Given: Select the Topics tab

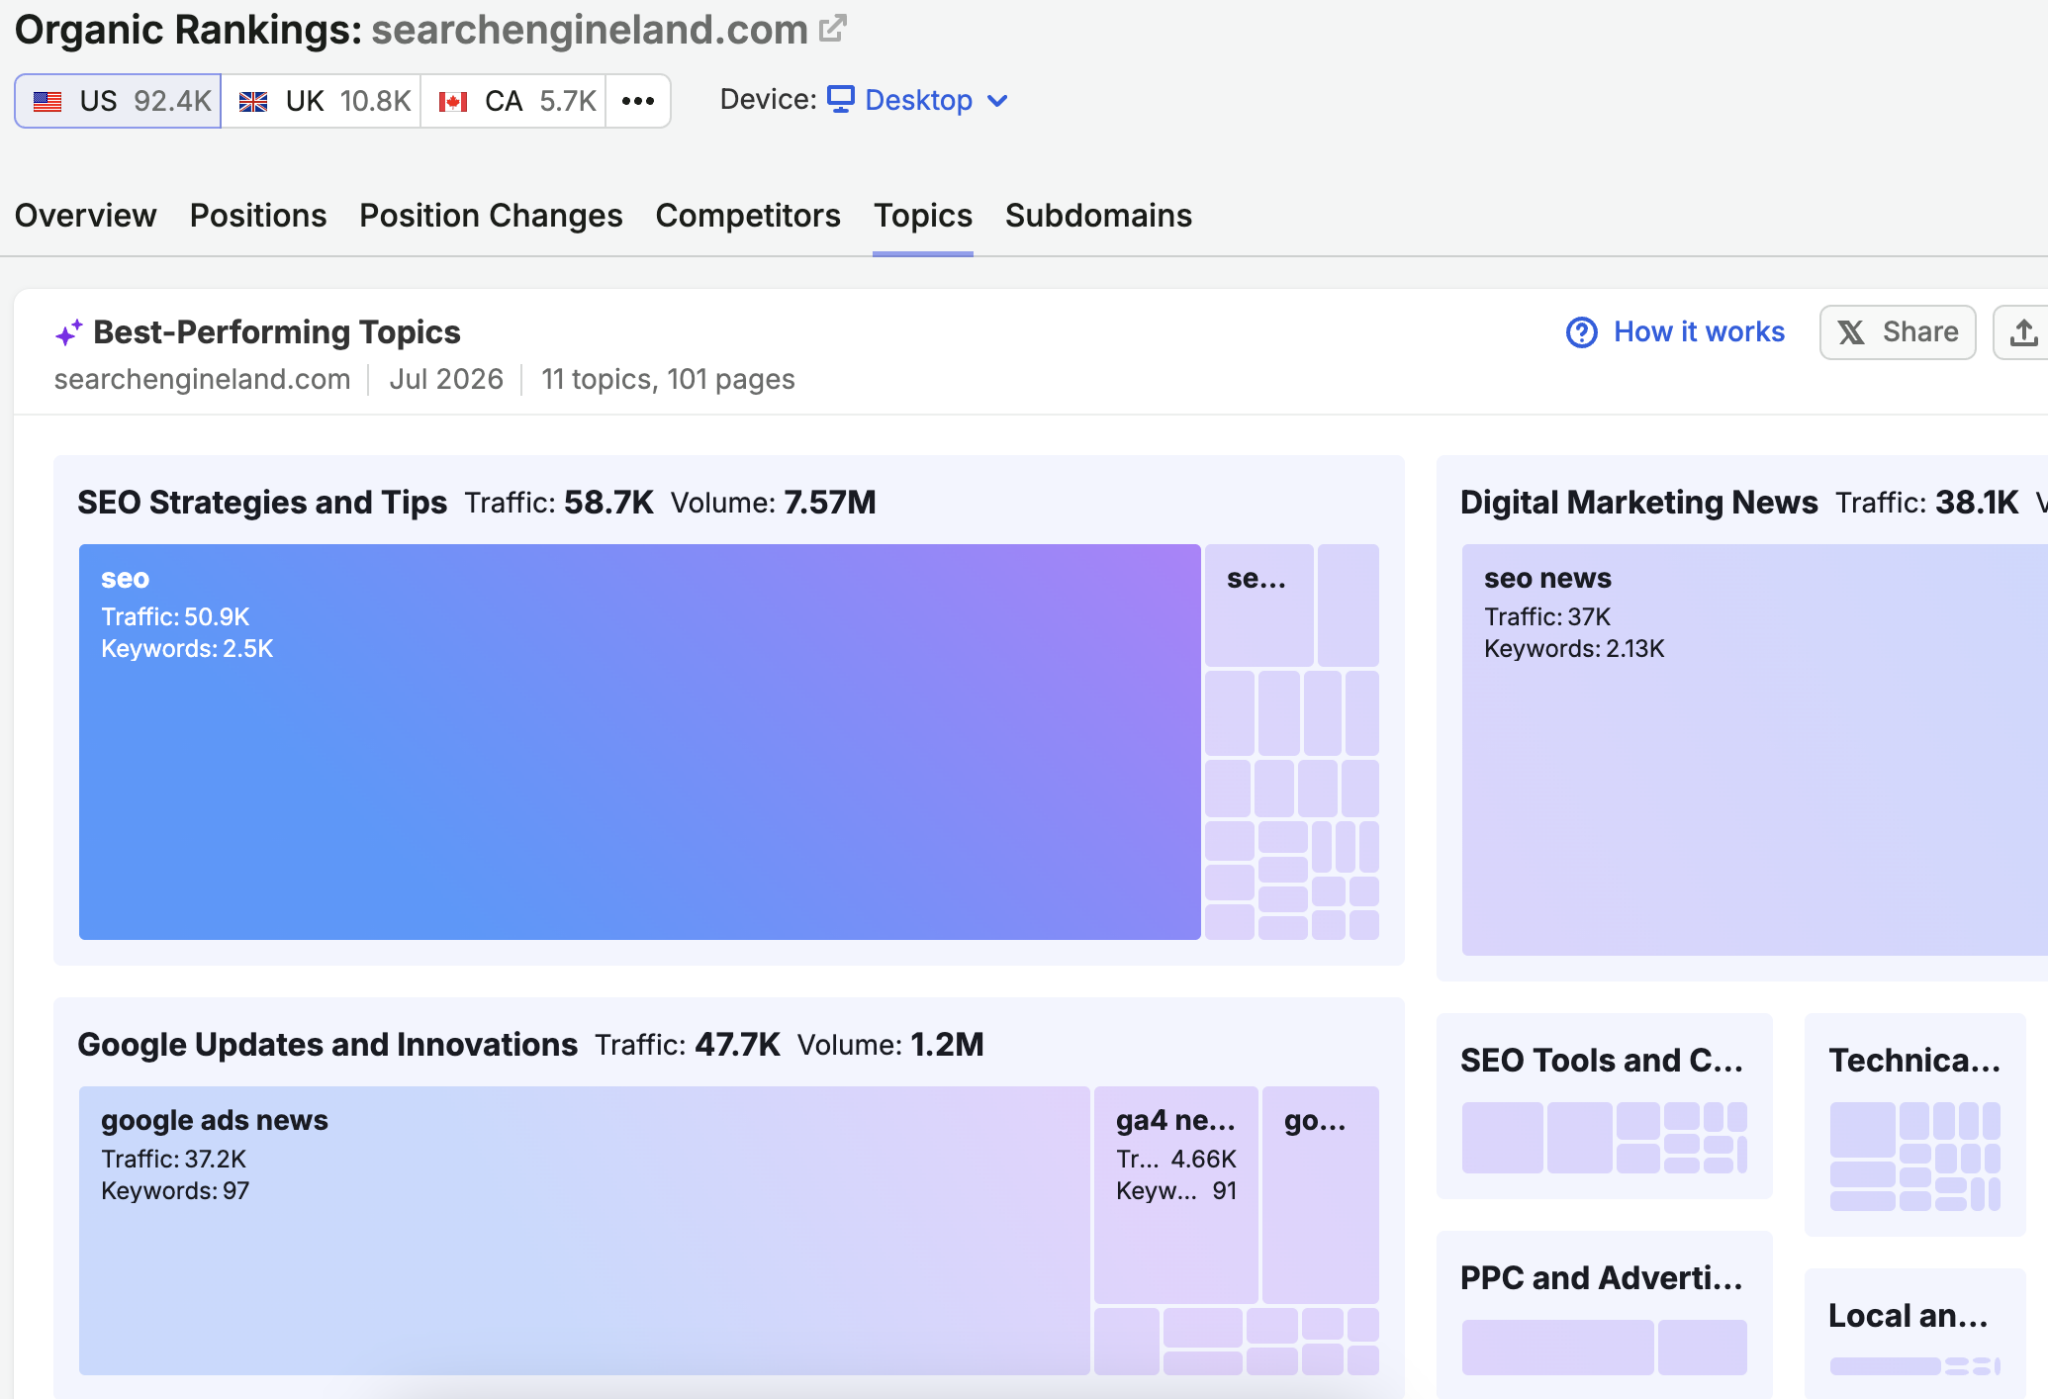Looking at the screenshot, I should [923, 215].
